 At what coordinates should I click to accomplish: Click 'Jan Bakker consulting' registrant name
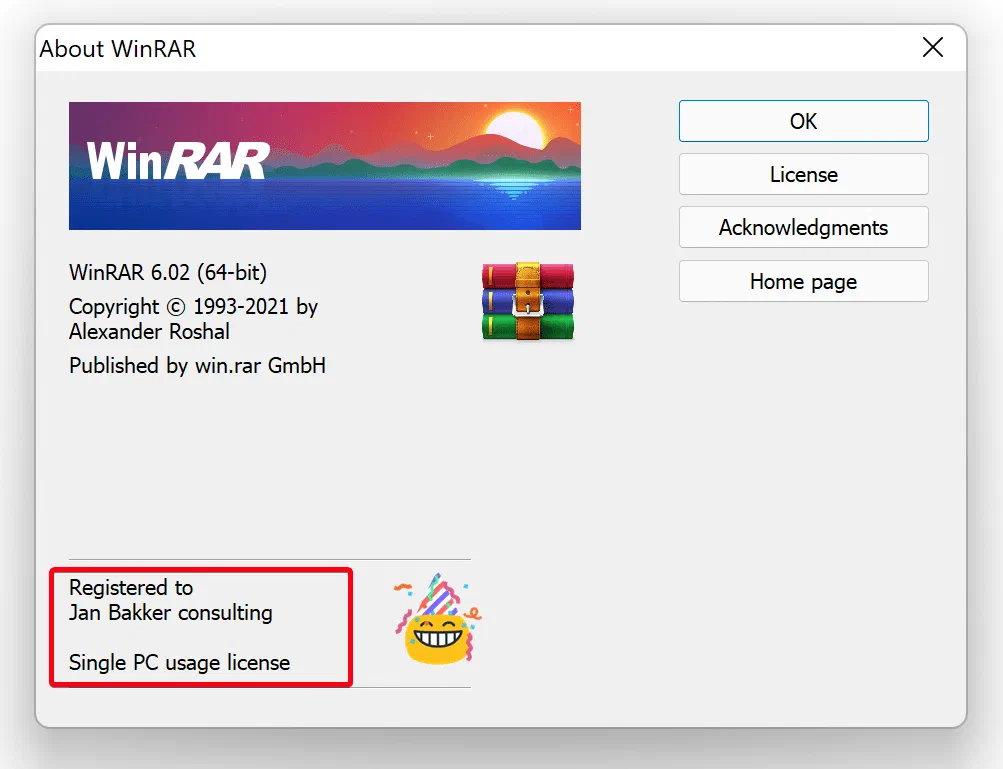[x=171, y=613]
